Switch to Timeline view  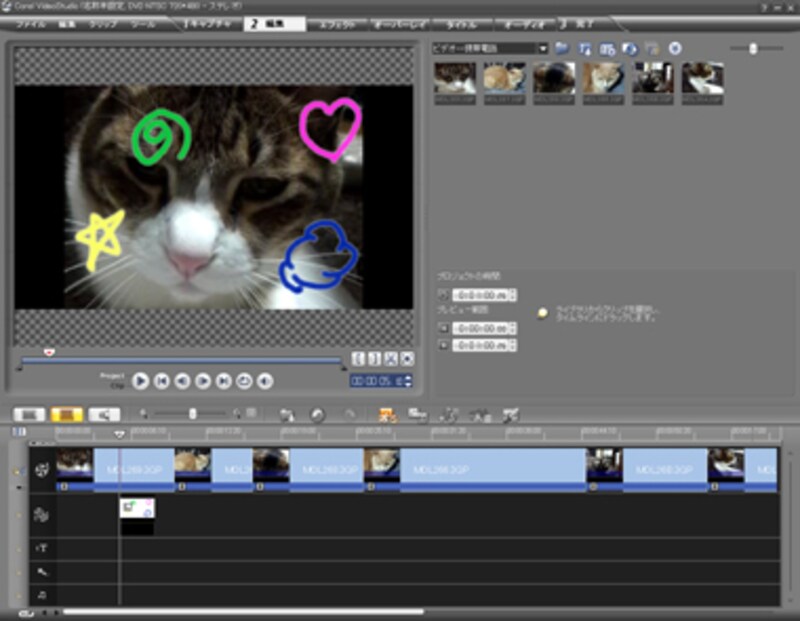pyautogui.click(x=66, y=414)
